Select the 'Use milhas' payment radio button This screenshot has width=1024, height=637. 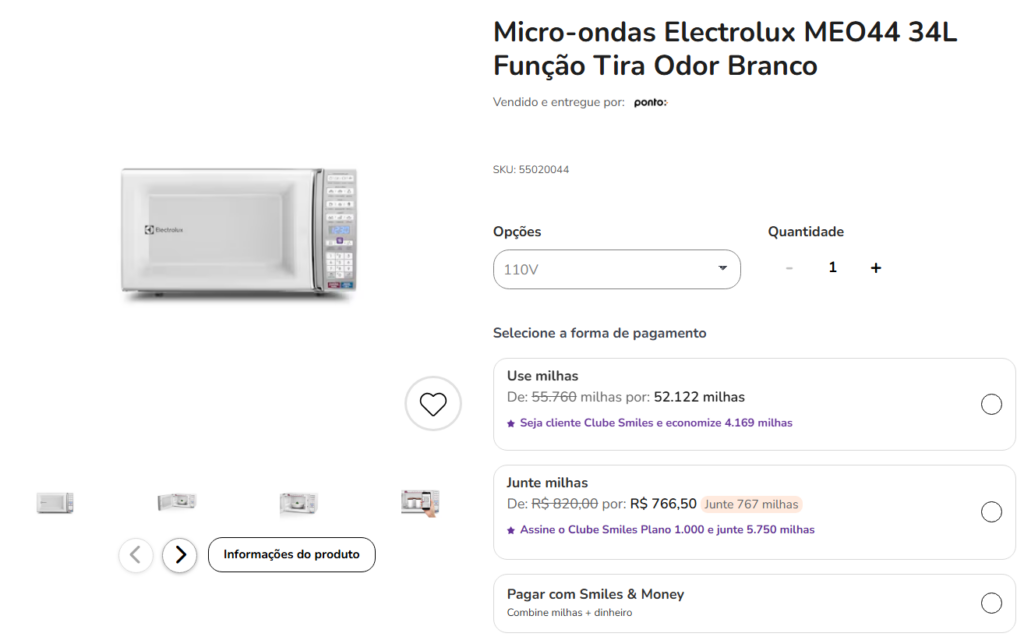click(991, 404)
